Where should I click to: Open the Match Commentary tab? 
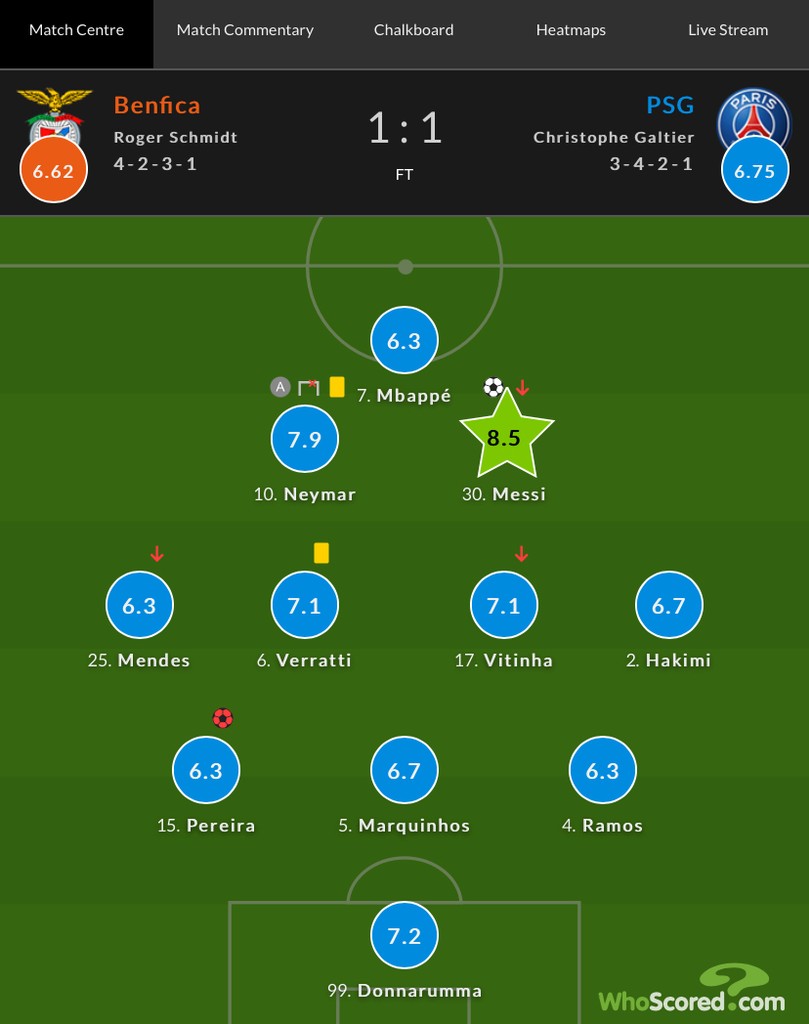click(245, 30)
